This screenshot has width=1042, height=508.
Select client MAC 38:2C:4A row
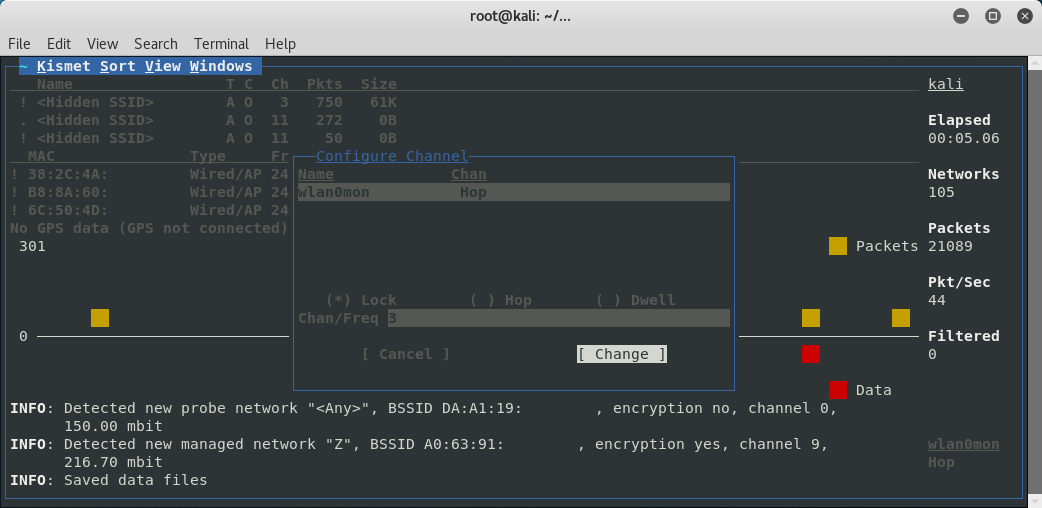pos(150,174)
